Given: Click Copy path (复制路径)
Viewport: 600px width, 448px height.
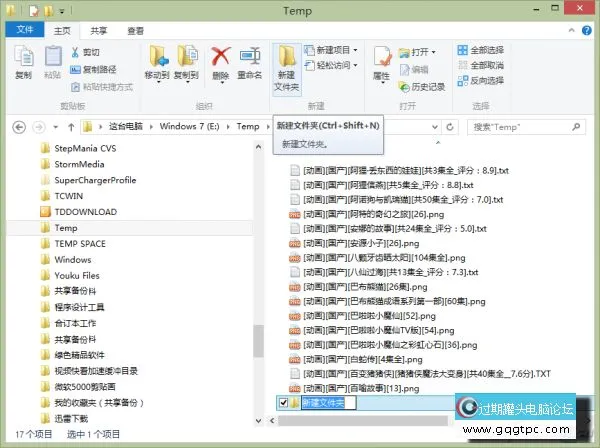Looking at the screenshot, I should coord(93,69).
